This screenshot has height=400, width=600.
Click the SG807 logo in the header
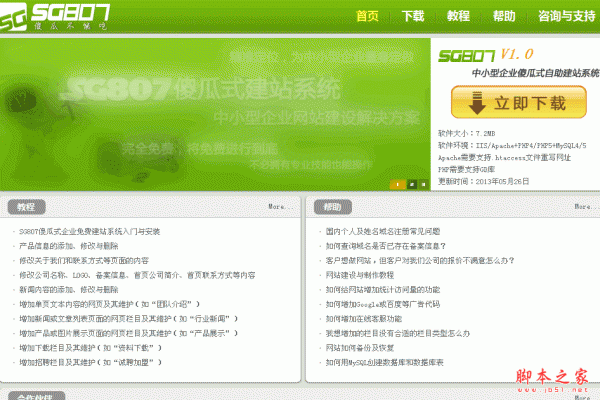click(x=55, y=16)
